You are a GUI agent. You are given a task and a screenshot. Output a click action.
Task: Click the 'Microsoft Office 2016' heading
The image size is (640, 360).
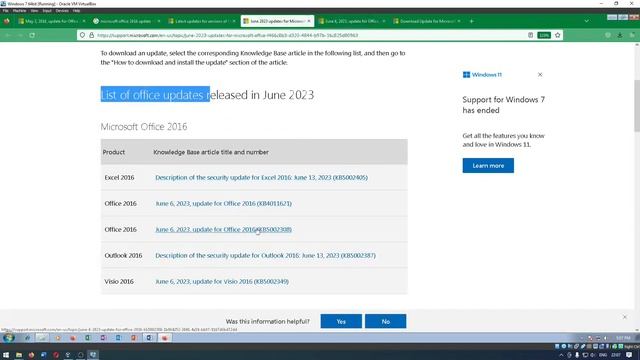(144, 127)
